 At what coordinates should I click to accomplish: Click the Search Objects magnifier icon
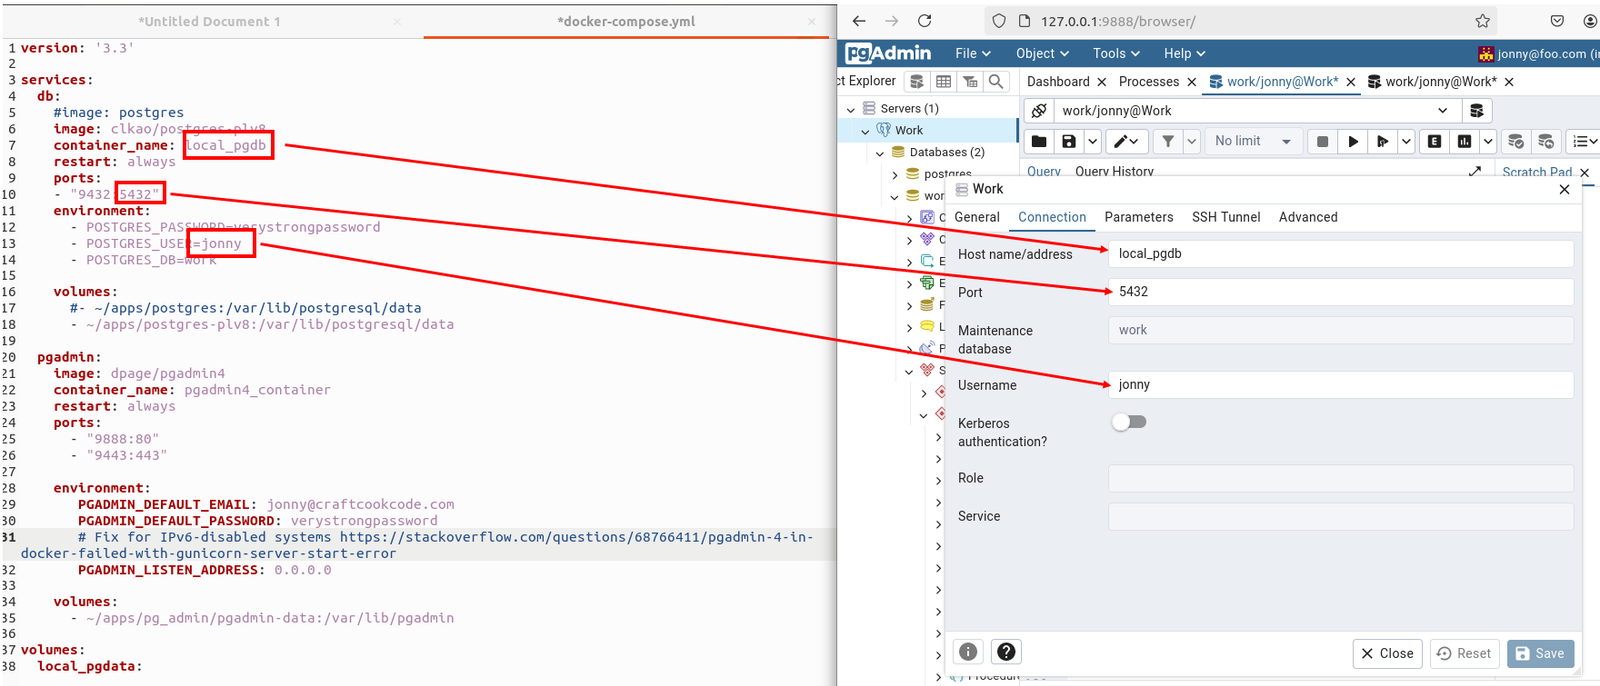tap(996, 81)
